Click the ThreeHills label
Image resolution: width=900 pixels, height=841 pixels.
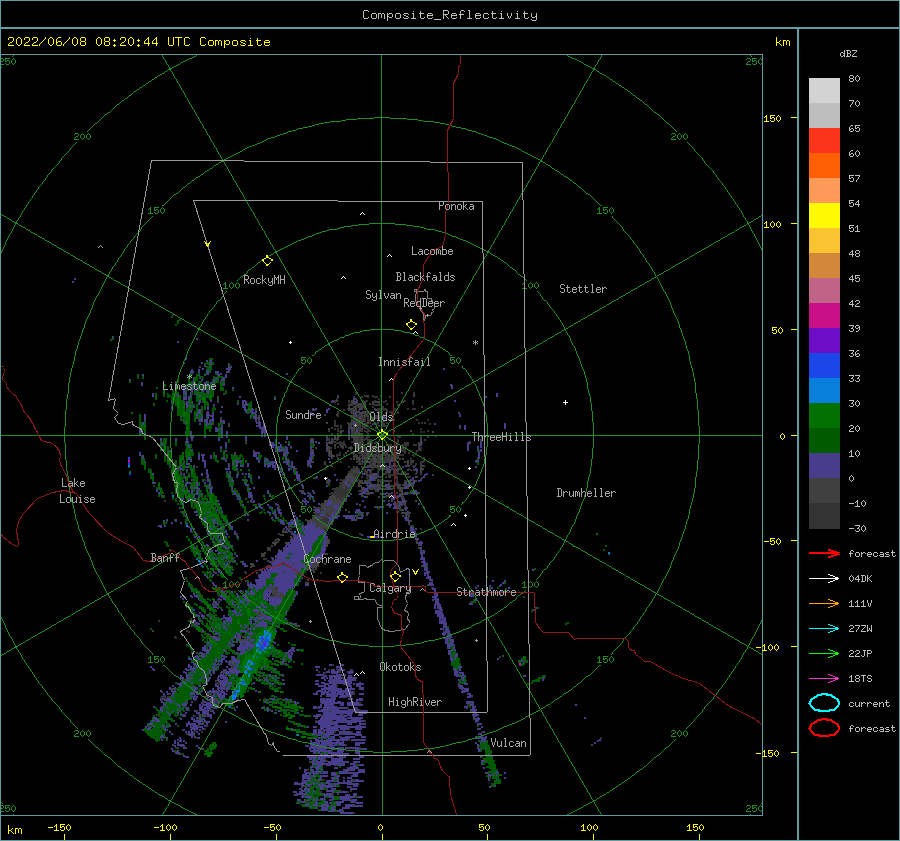coord(501,437)
